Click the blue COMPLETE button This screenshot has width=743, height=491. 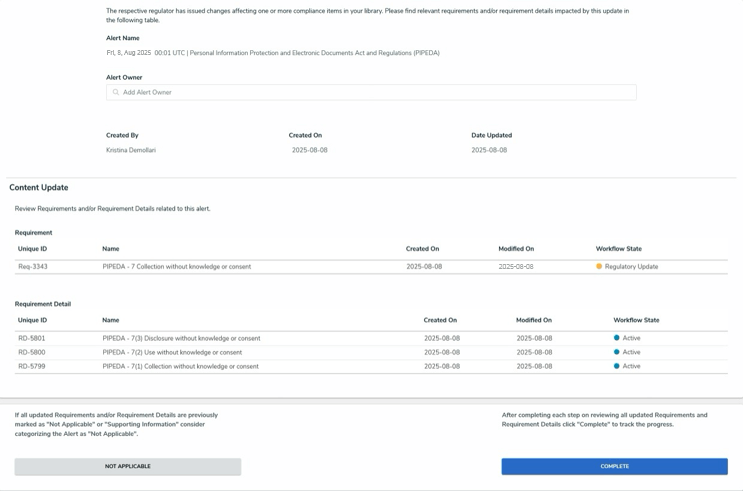614,466
